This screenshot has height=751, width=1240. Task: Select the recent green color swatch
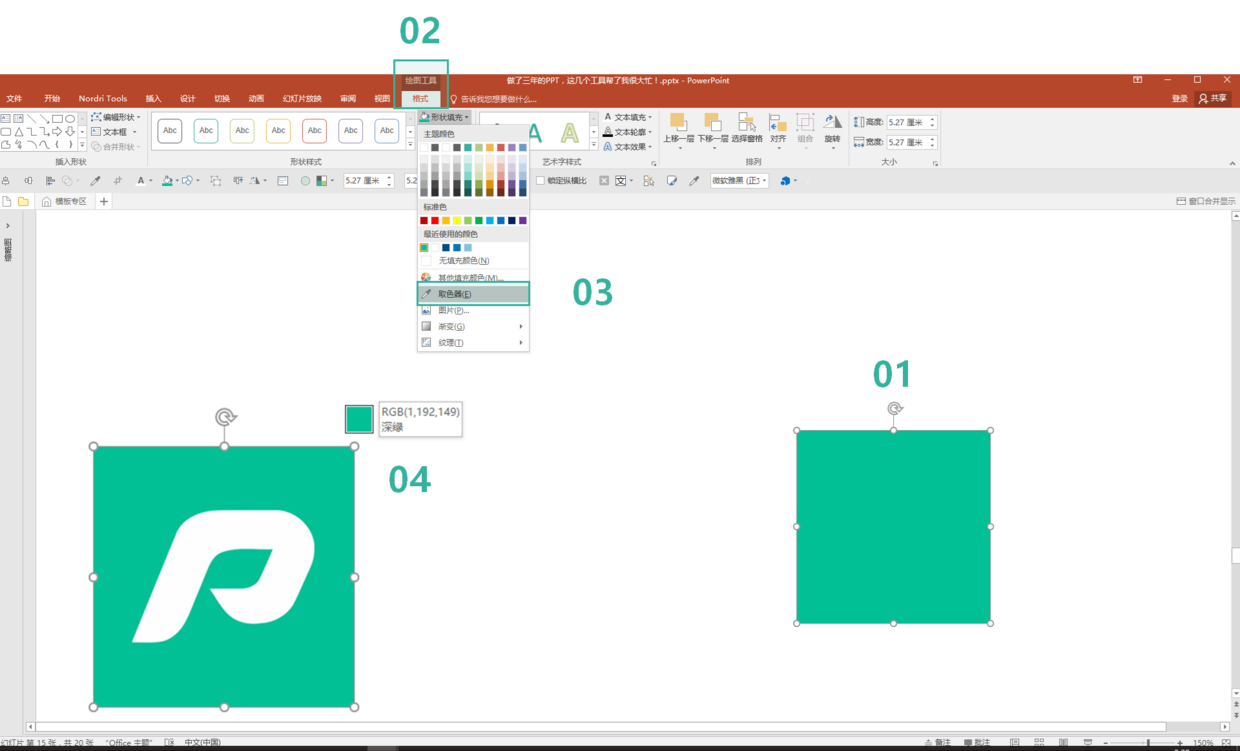tap(424, 247)
